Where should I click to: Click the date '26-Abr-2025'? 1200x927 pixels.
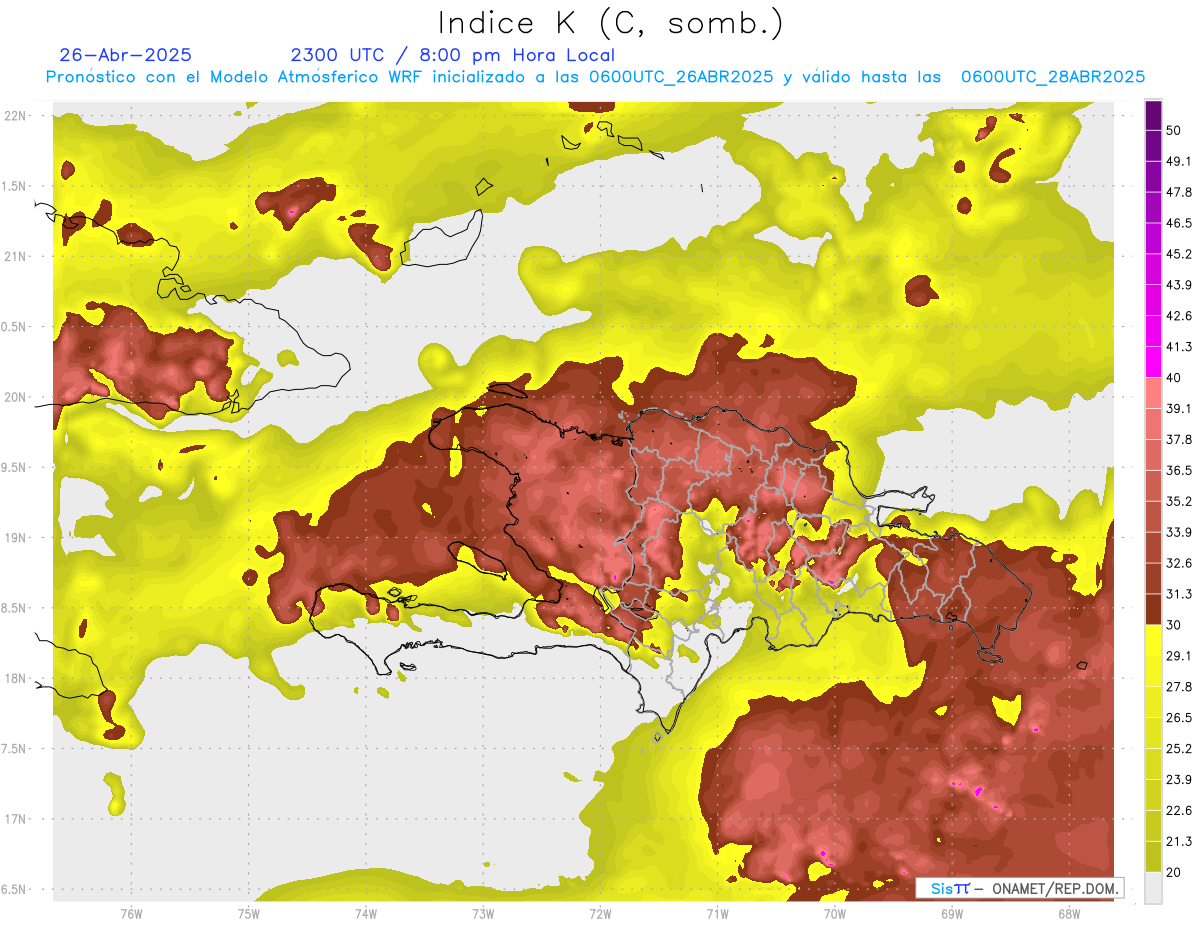[x=125, y=55]
